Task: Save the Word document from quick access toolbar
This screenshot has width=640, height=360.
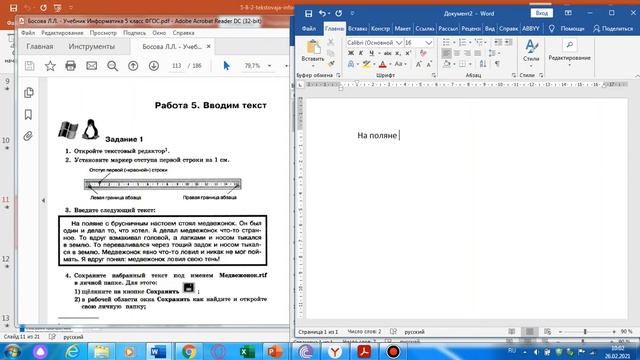Action: coord(309,13)
